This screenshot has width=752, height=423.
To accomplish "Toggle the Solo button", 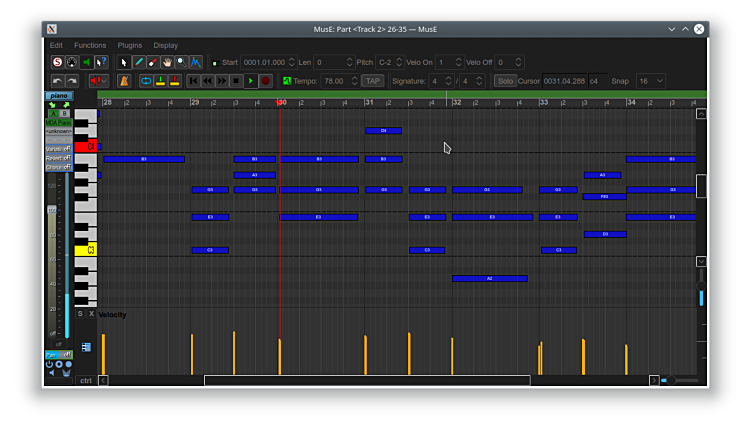I will click(x=505, y=81).
